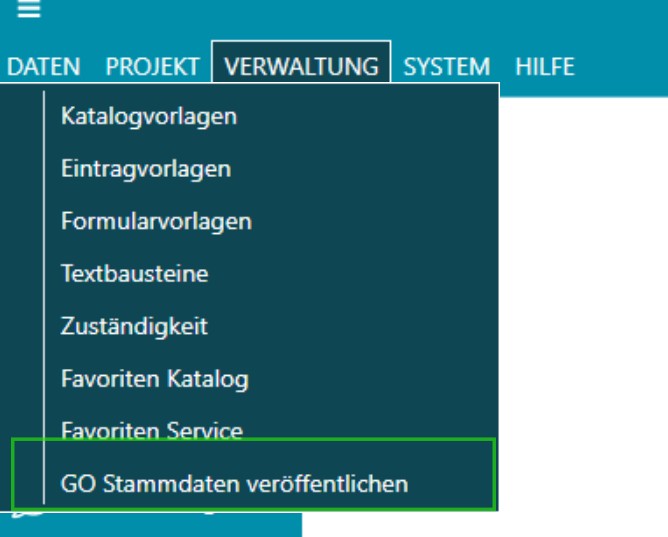Click the hamburger menu icon
This screenshot has width=668, height=537.
click(29, 10)
